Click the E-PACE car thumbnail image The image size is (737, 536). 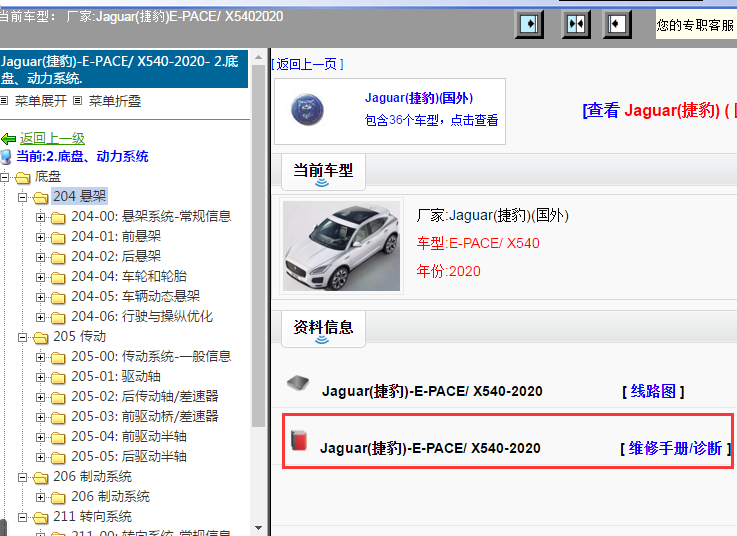[x=342, y=246]
